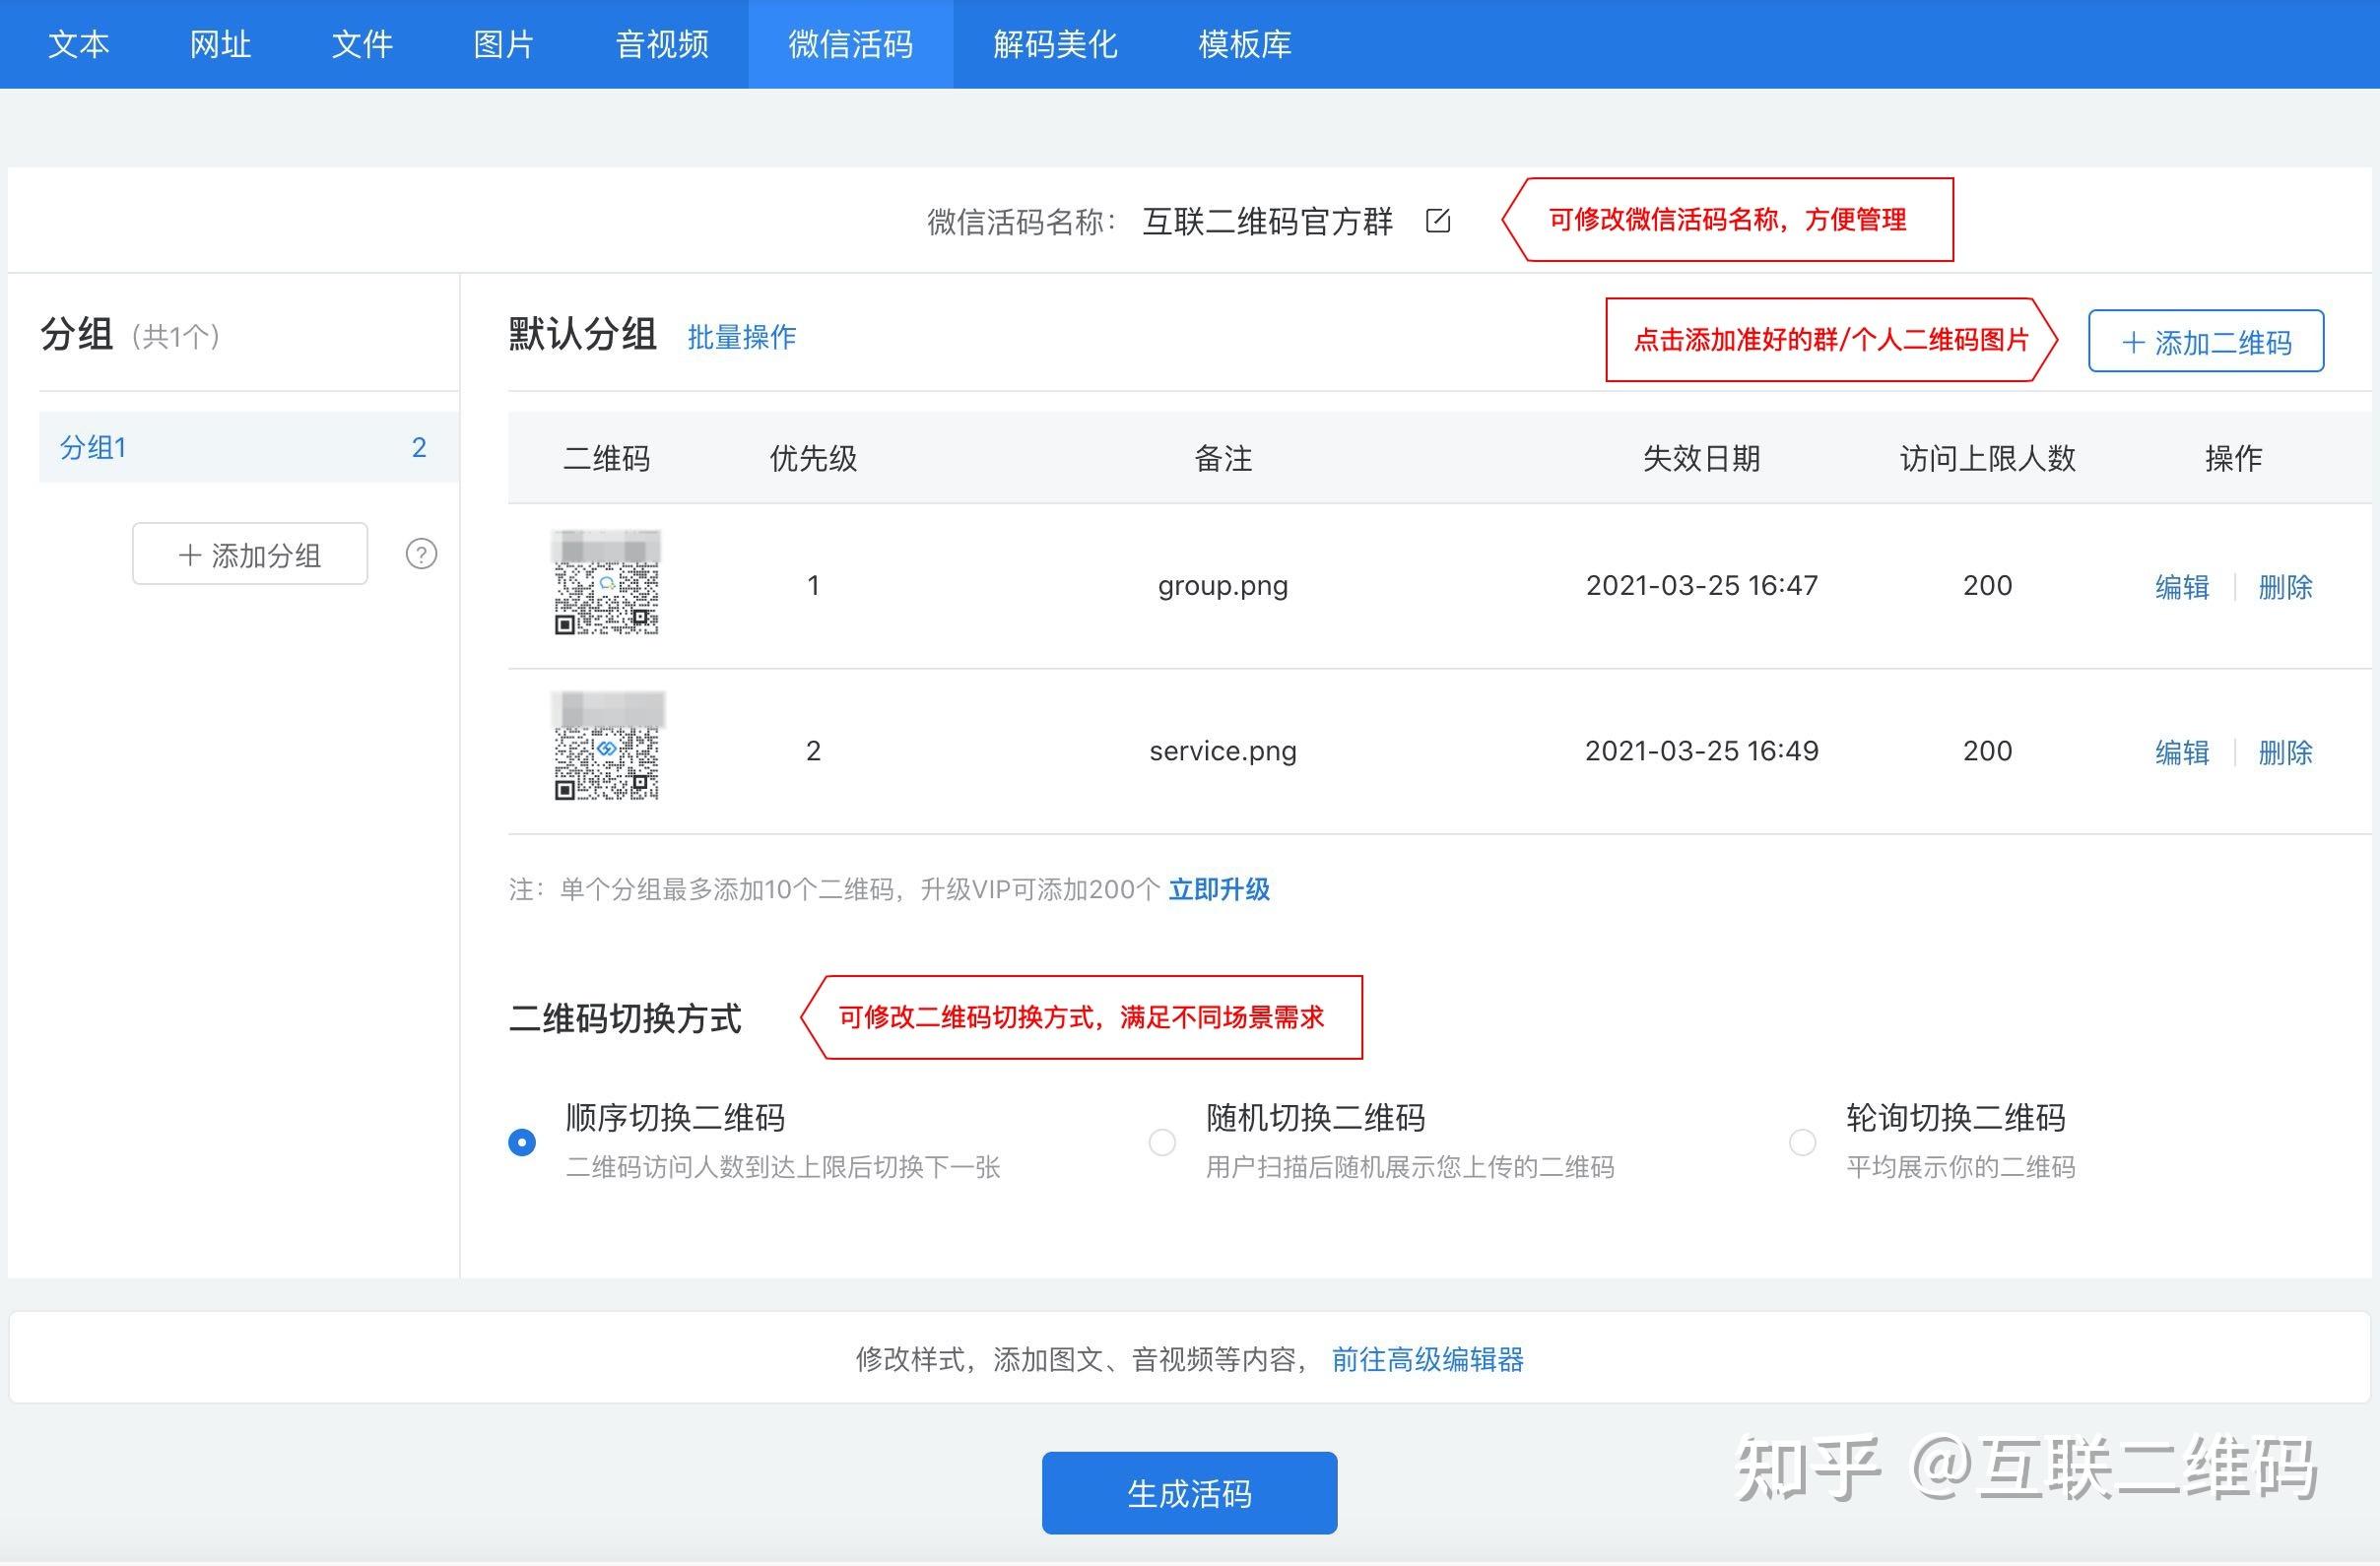The image size is (2380, 1566).
Task: Open 批量操作 link
Action: (x=742, y=337)
